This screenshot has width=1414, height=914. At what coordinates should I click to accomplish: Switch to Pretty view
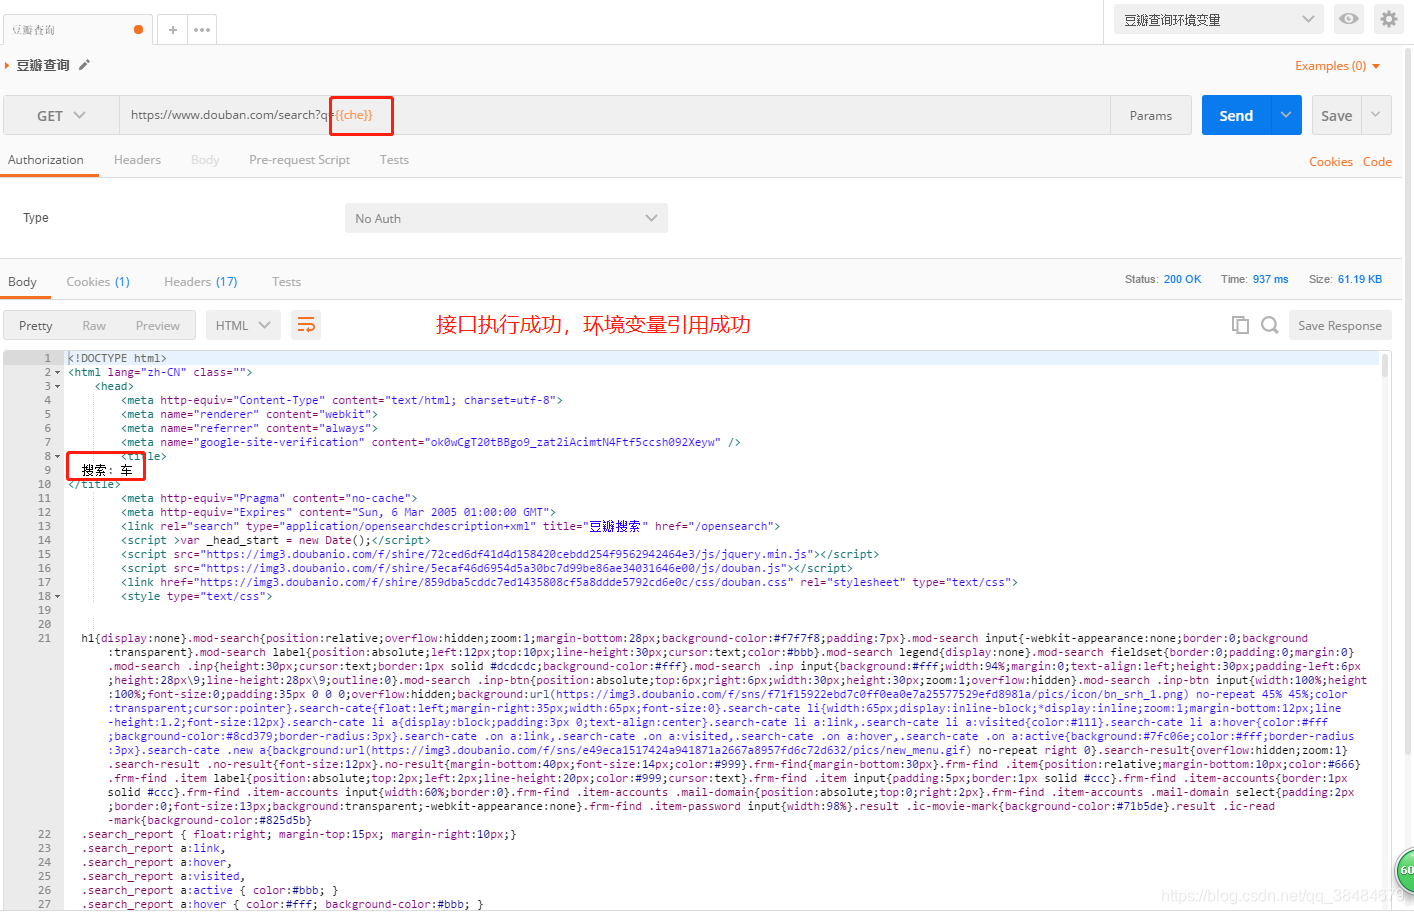click(x=35, y=326)
